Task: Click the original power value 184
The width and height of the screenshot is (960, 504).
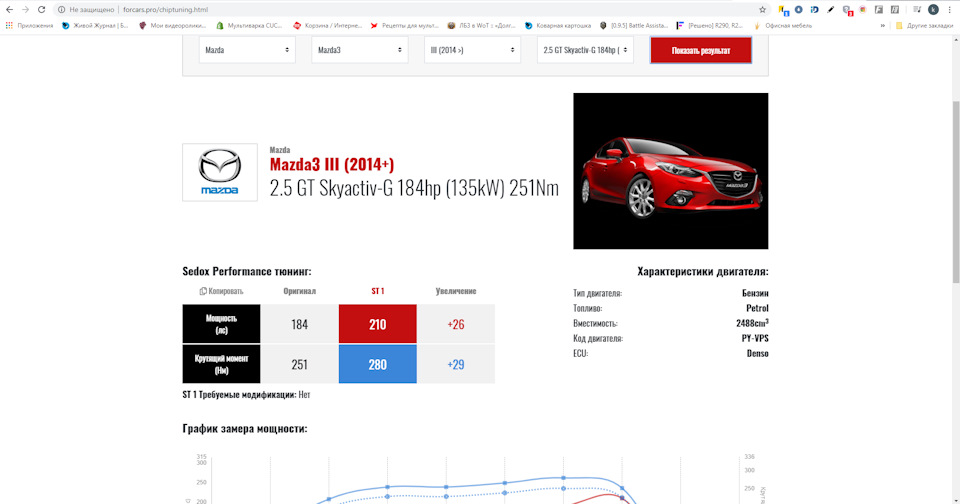Action: 299,324
